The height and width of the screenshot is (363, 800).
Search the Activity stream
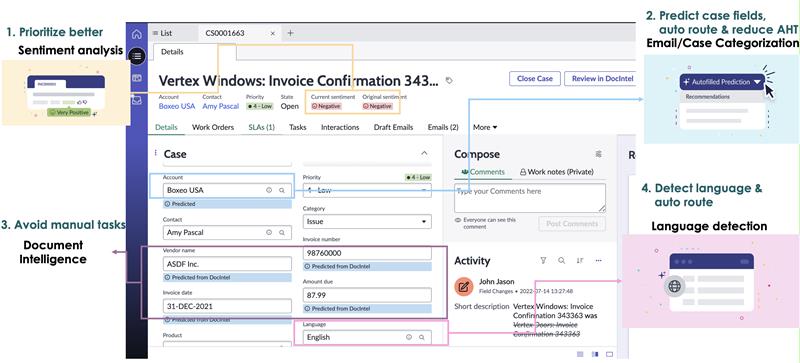point(561,260)
